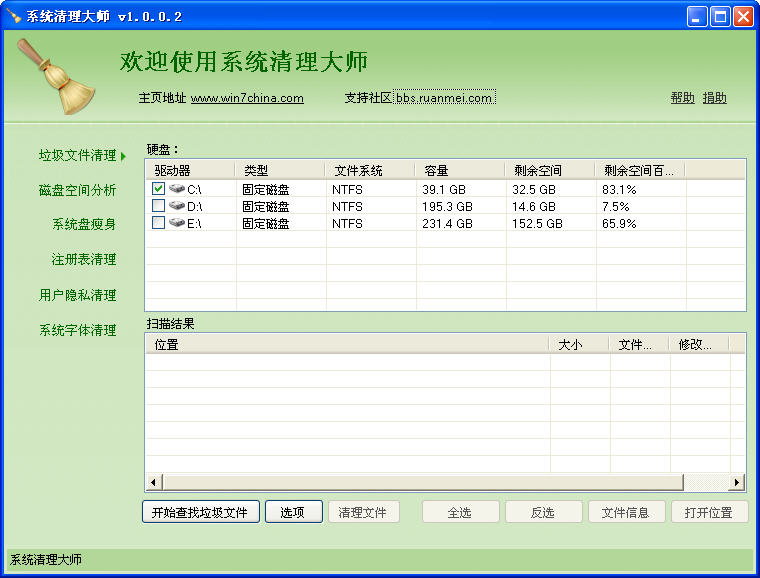Click scan results scrollbar right arrow

click(737, 482)
